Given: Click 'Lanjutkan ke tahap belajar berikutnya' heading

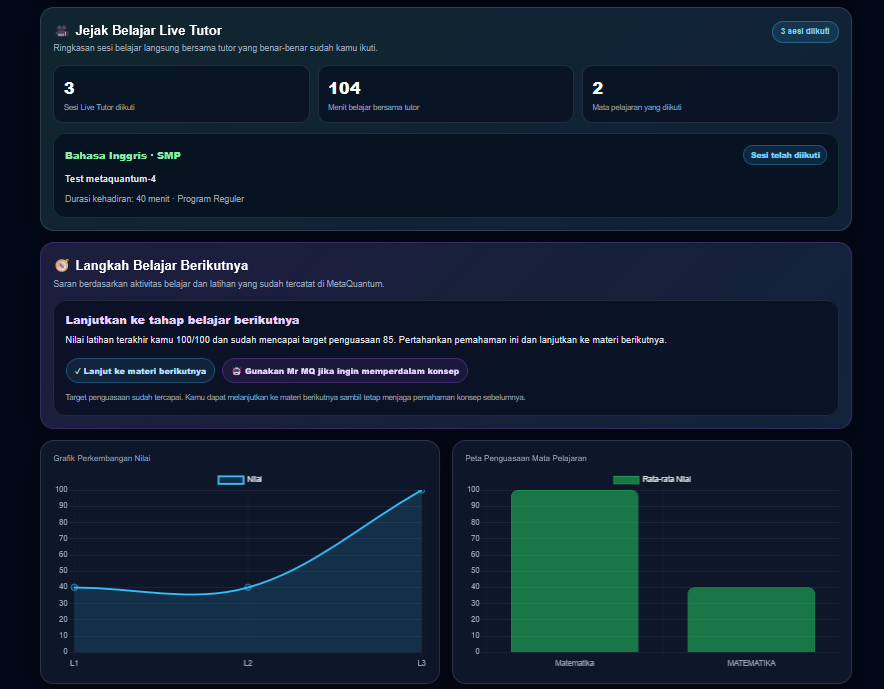Looking at the screenshot, I should tap(182, 320).
